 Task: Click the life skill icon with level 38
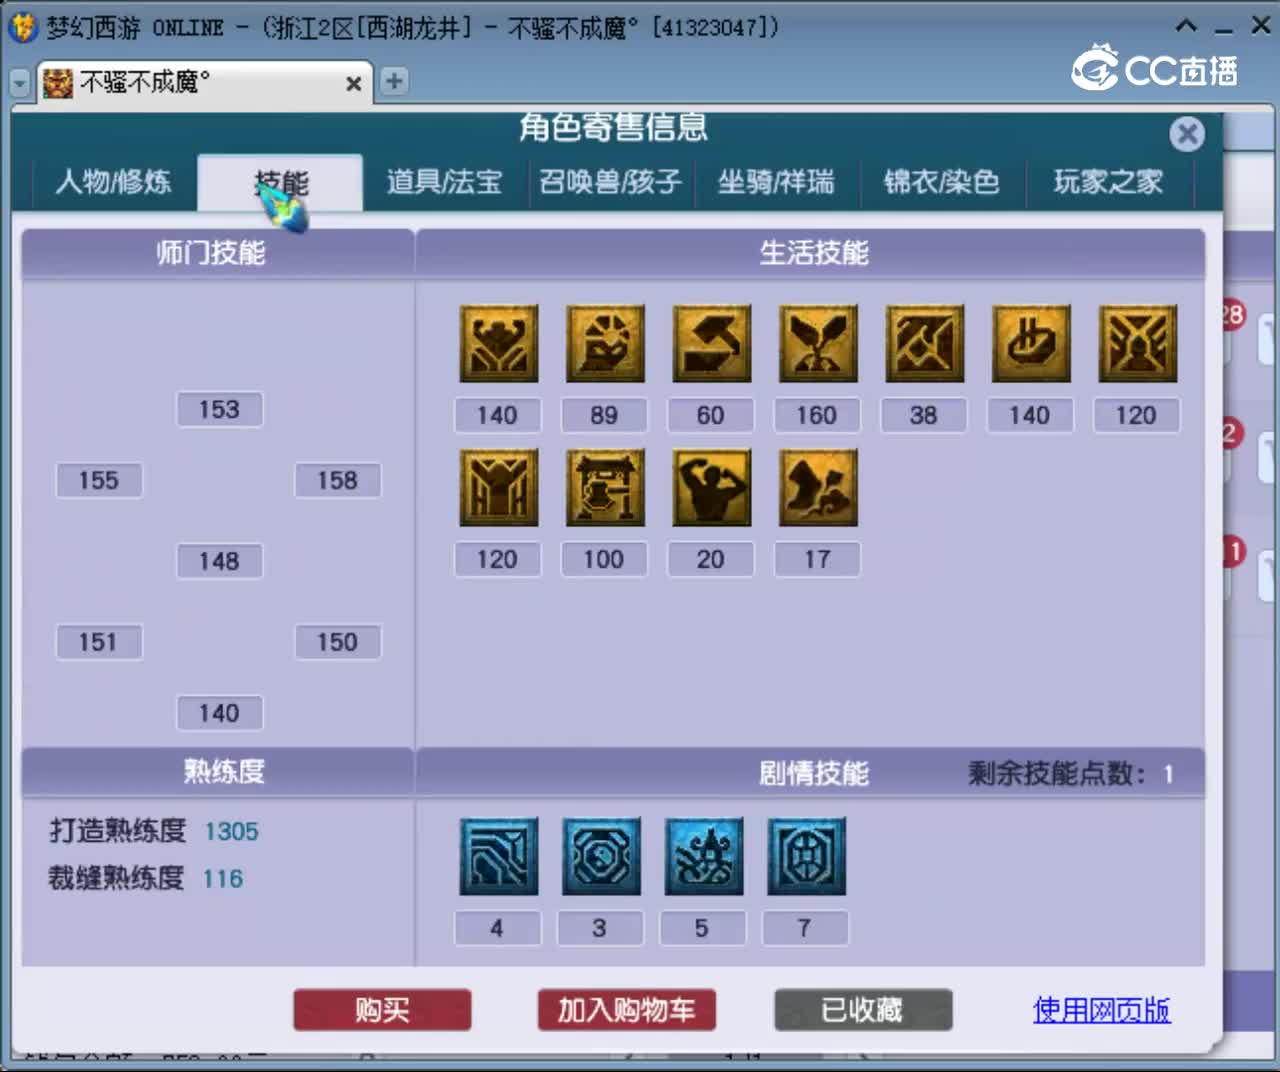925,343
